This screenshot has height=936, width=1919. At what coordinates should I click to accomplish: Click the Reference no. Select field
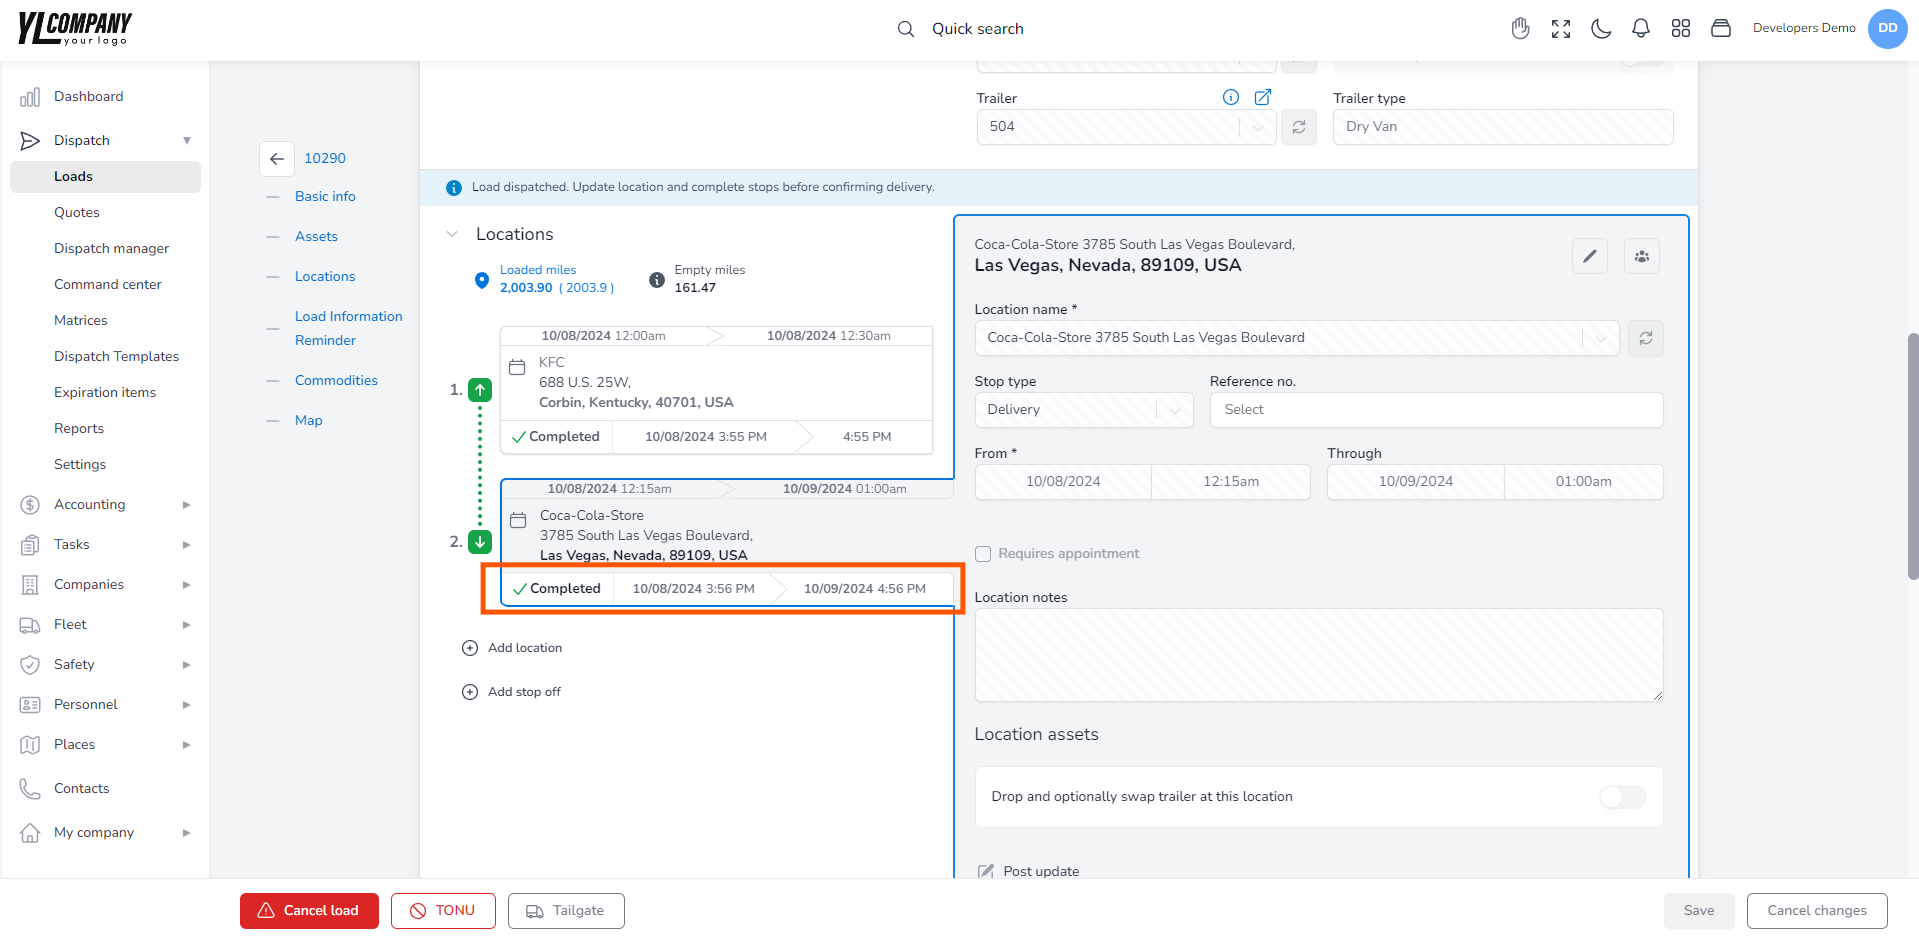coord(1436,410)
